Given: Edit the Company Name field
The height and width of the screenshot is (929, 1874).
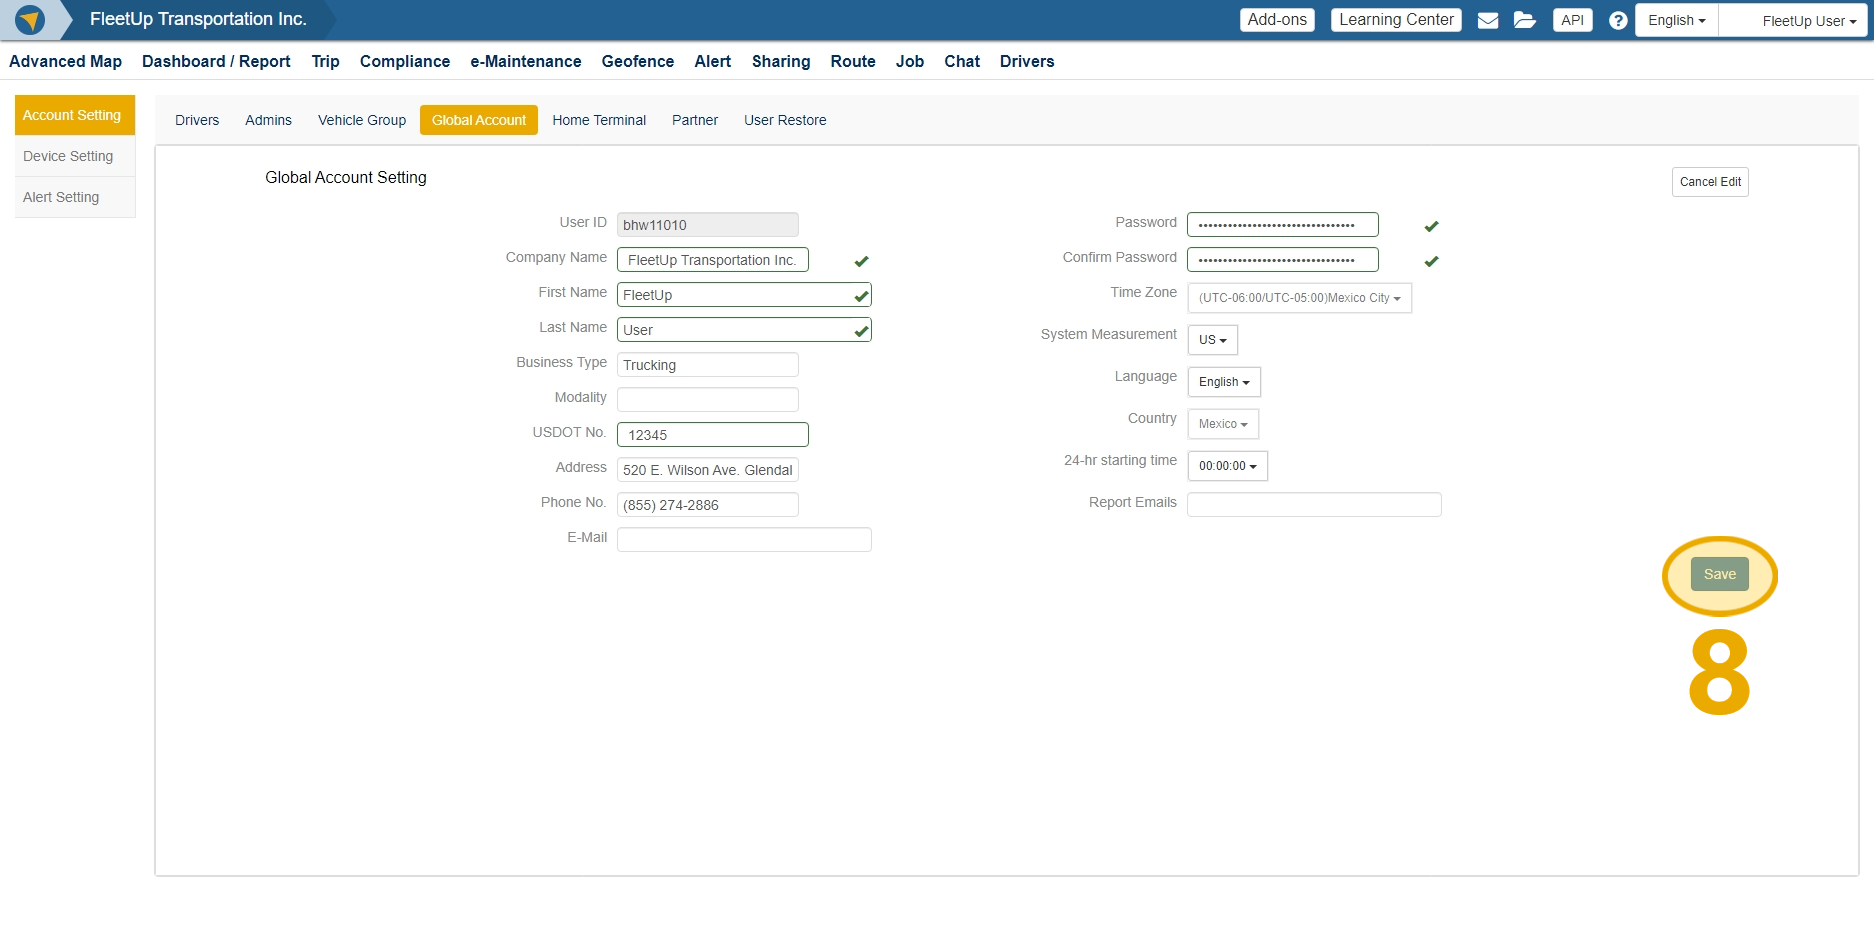Looking at the screenshot, I should click(x=713, y=260).
